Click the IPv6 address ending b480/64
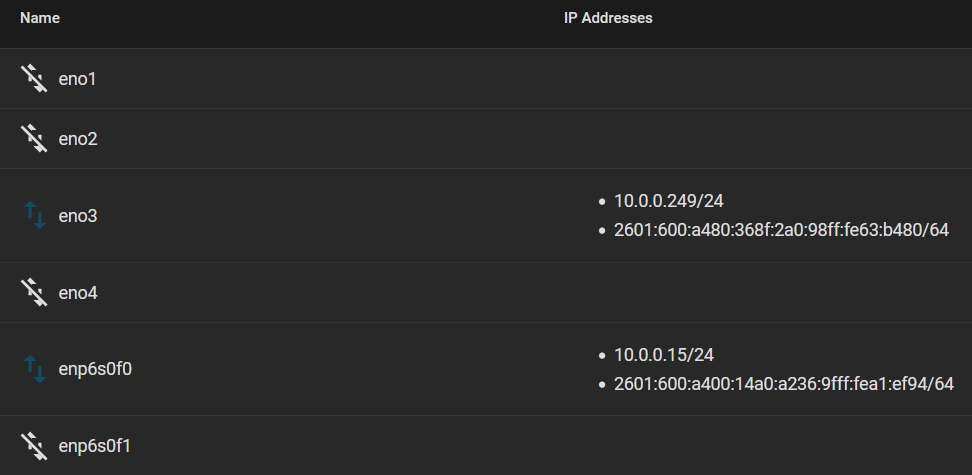This screenshot has height=475, width=972. pos(782,230)
